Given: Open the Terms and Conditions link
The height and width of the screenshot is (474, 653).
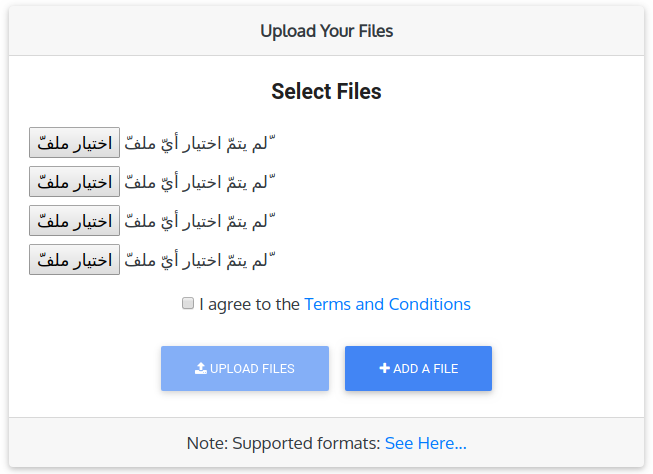Looking at the screenshot, I should pos(387,304).
